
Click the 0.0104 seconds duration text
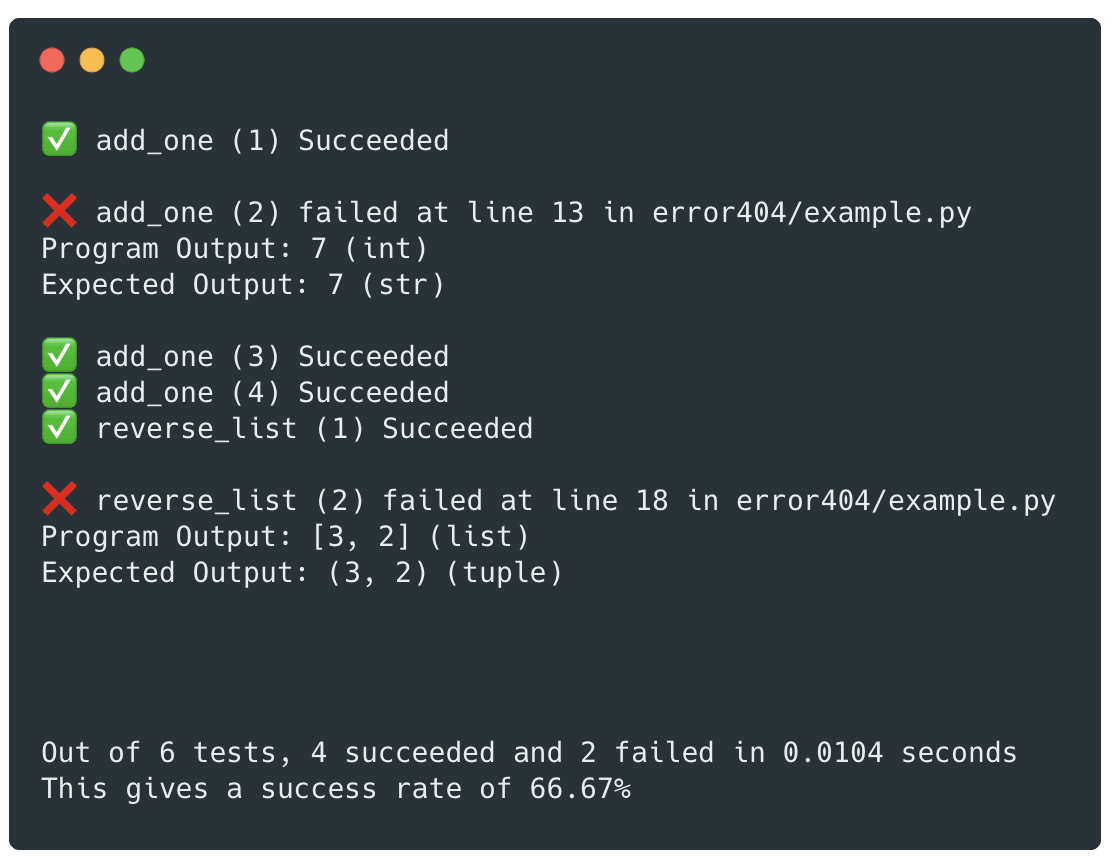tap(900, 753)
